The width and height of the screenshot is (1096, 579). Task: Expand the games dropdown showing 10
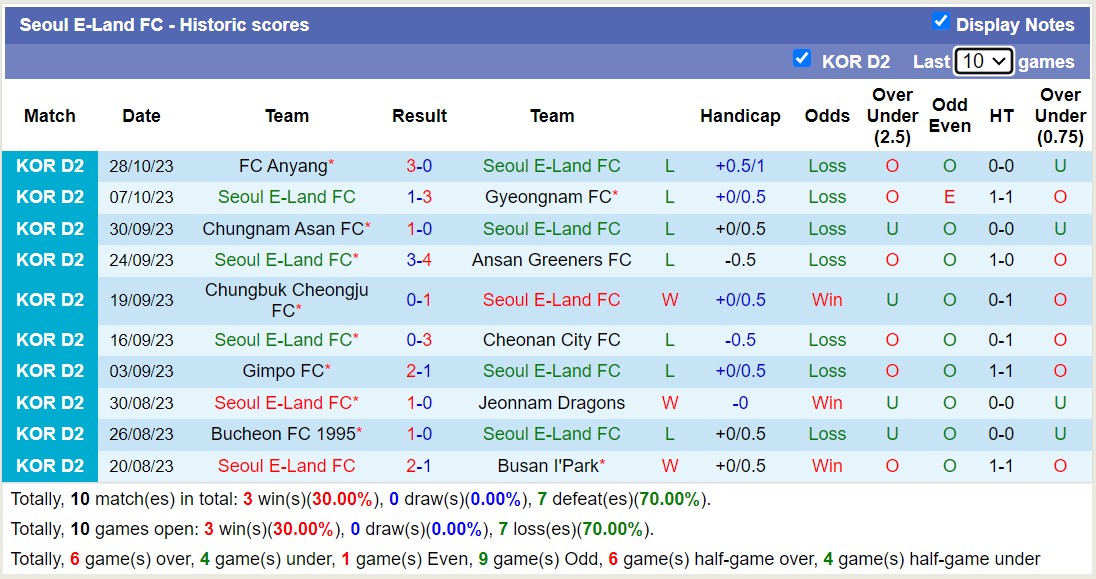coord(984,61)
